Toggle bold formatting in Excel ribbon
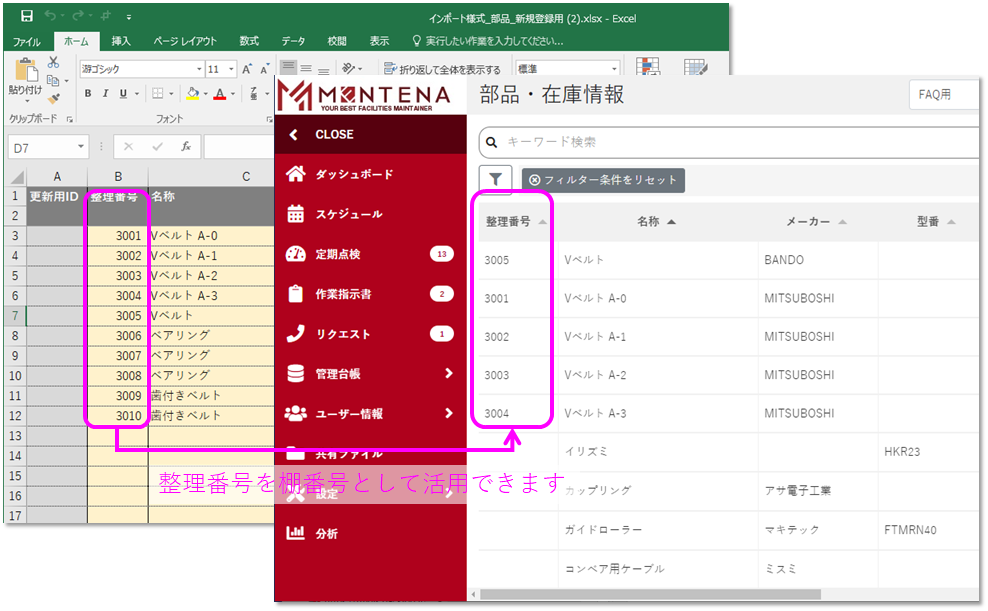This screenshot has width=988, height=611. click(88, 94)
